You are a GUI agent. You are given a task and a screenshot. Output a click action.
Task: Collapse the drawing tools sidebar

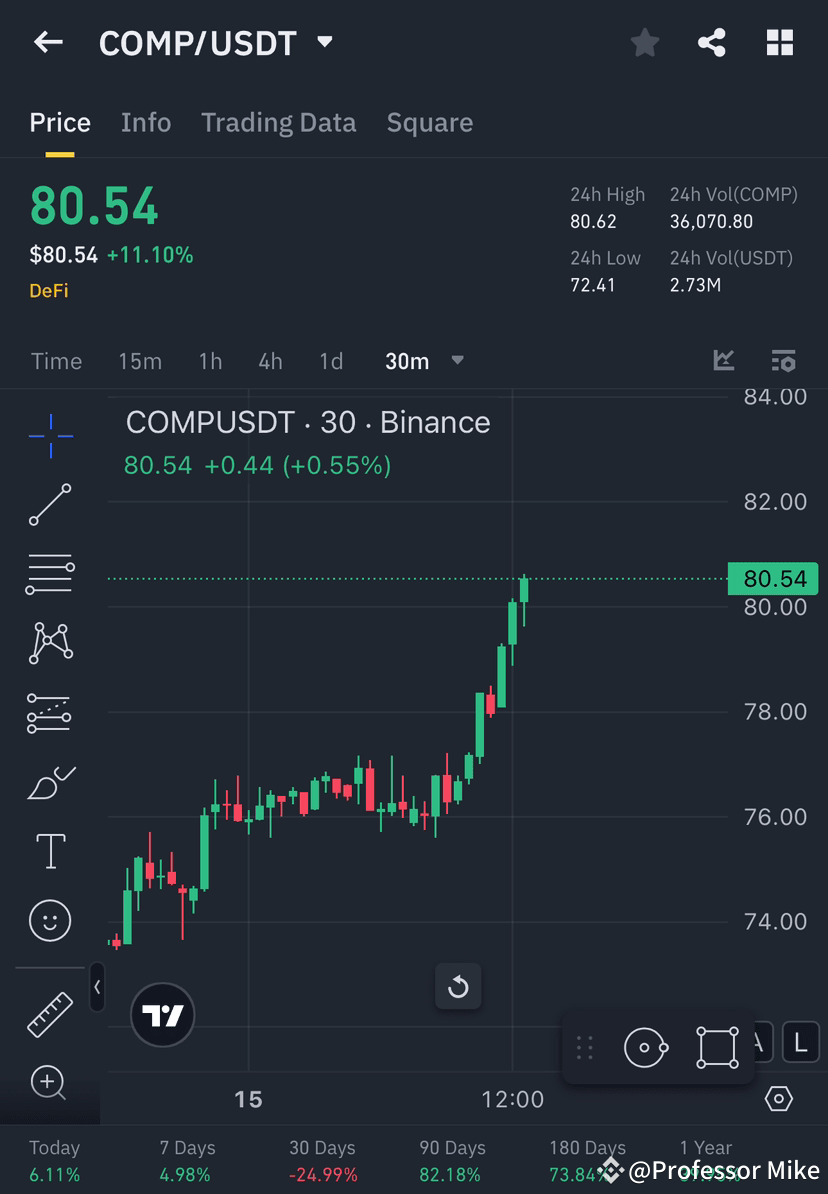[97, 988]
